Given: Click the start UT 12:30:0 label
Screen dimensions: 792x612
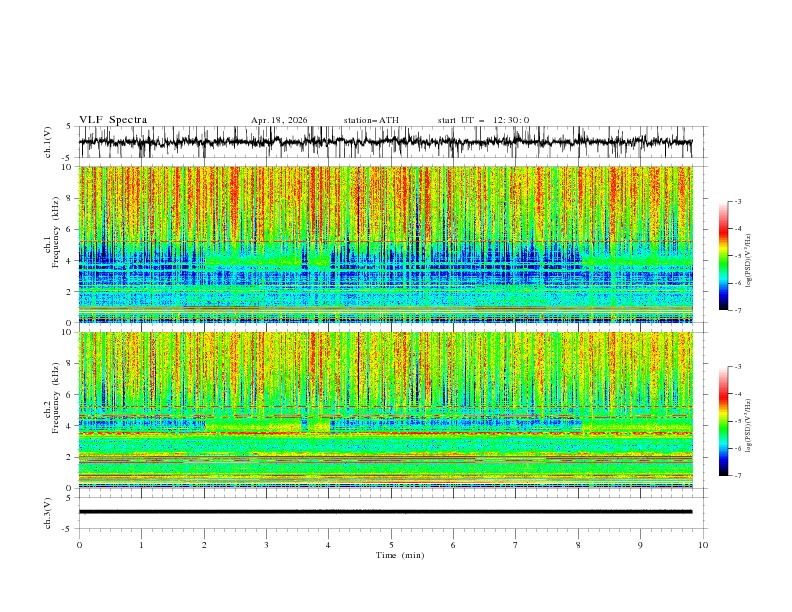Looking at the screenshot, I should tap(483, 120).
